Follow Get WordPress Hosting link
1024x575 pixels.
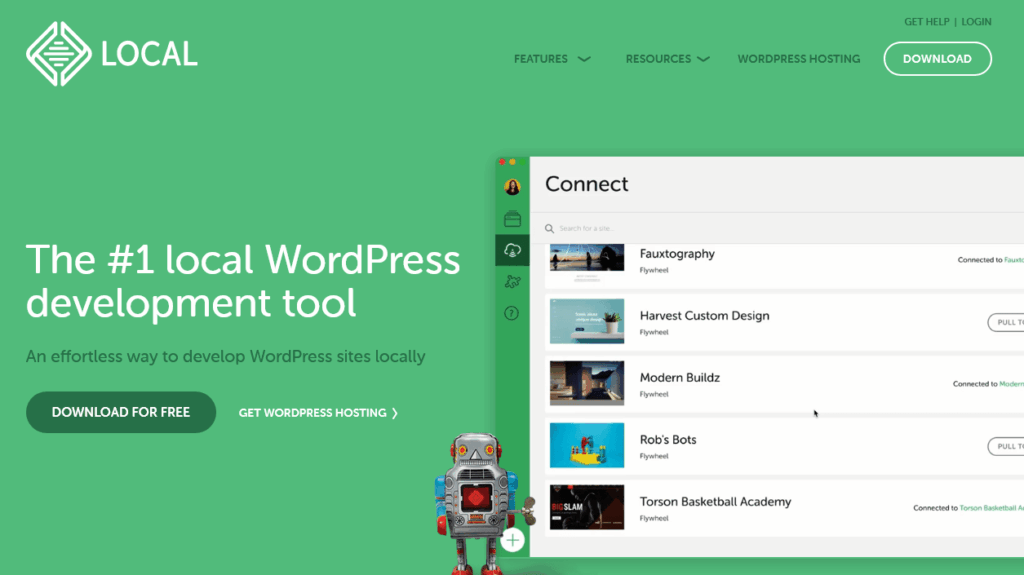[318, 413]
